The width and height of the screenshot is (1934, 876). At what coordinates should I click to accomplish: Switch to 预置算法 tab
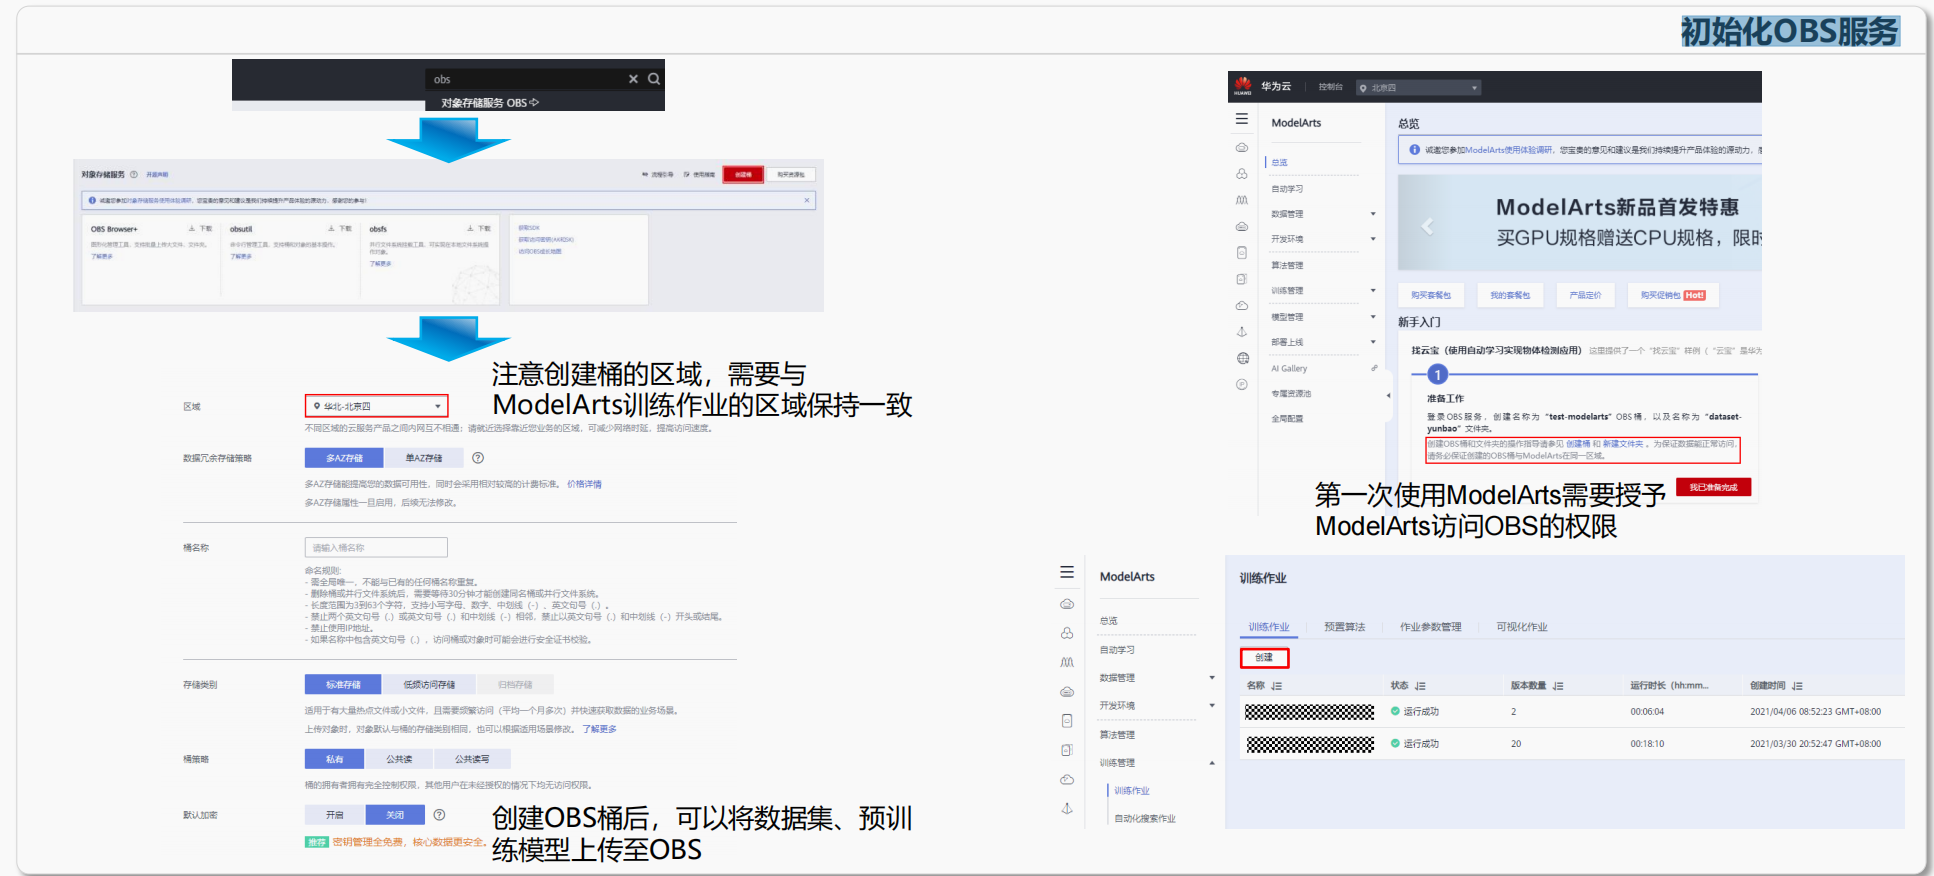click(x=1344, y=627)
